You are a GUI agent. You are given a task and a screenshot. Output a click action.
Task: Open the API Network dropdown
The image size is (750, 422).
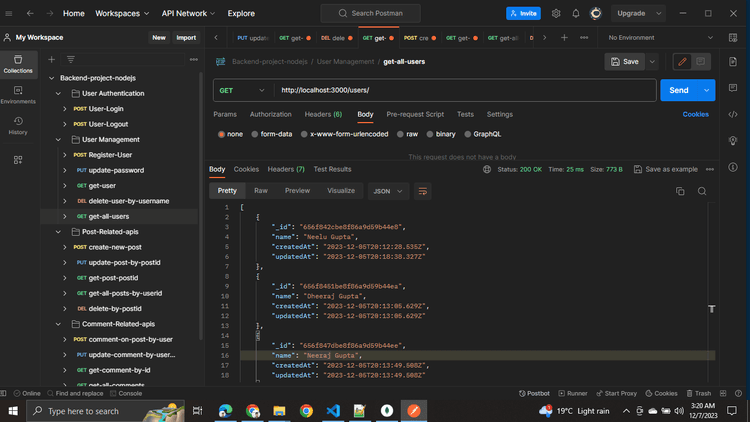(x=188, y=13)
